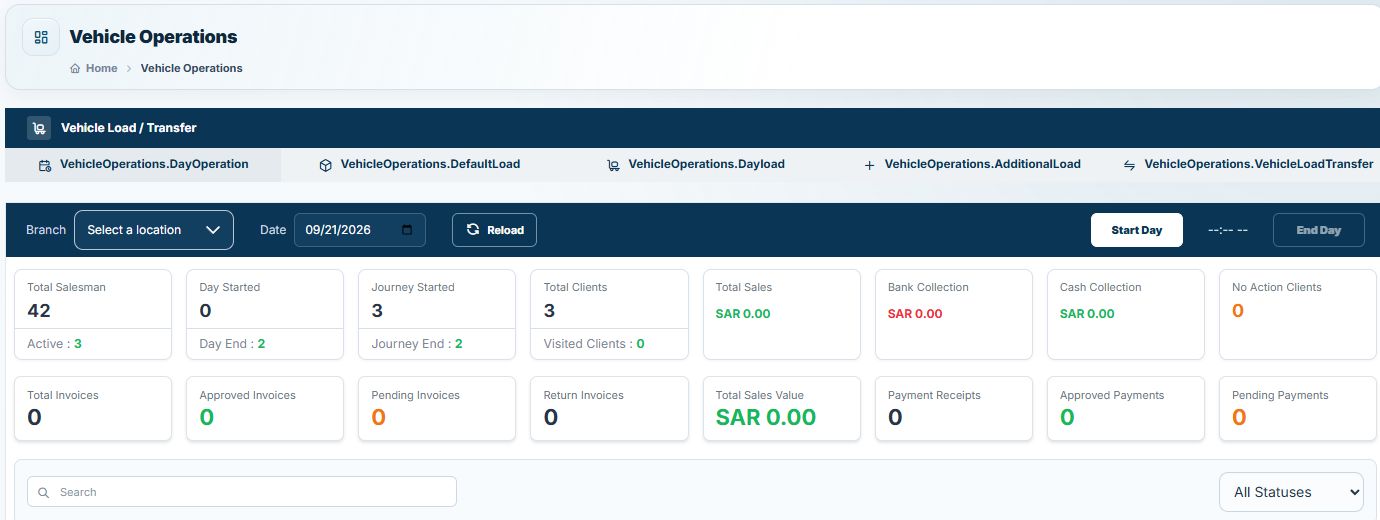Click the Vehicle Load / Transfer cart icon
The height and width of the screenshot is (520, 1380).
[39, 128]
